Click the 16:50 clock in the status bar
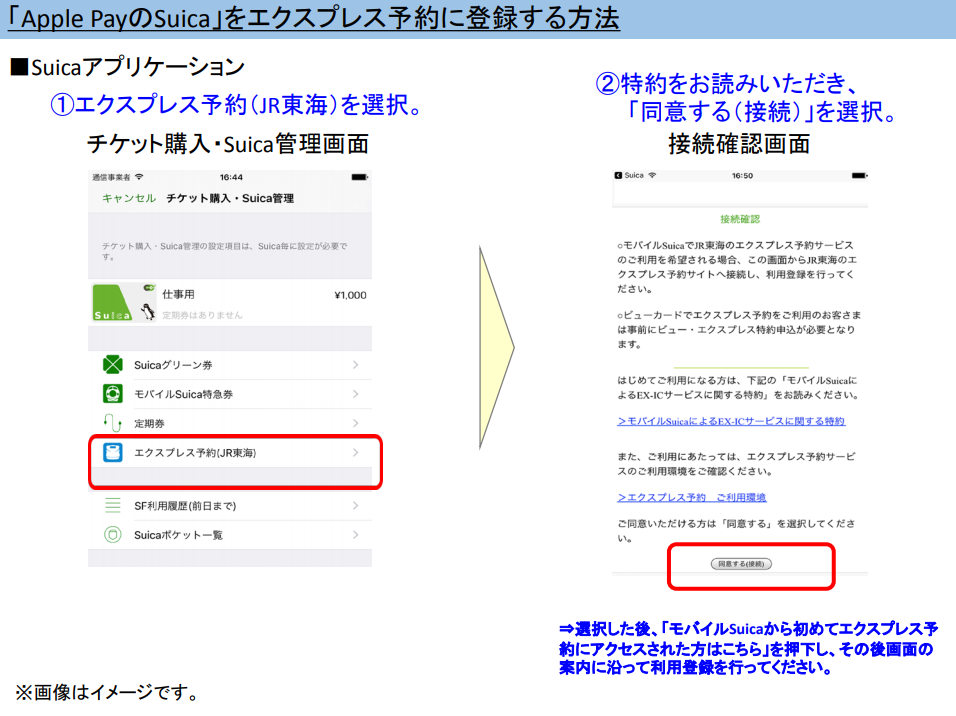Image resolution: width=956 pixels, height=716 pixels. coord(742,176)
